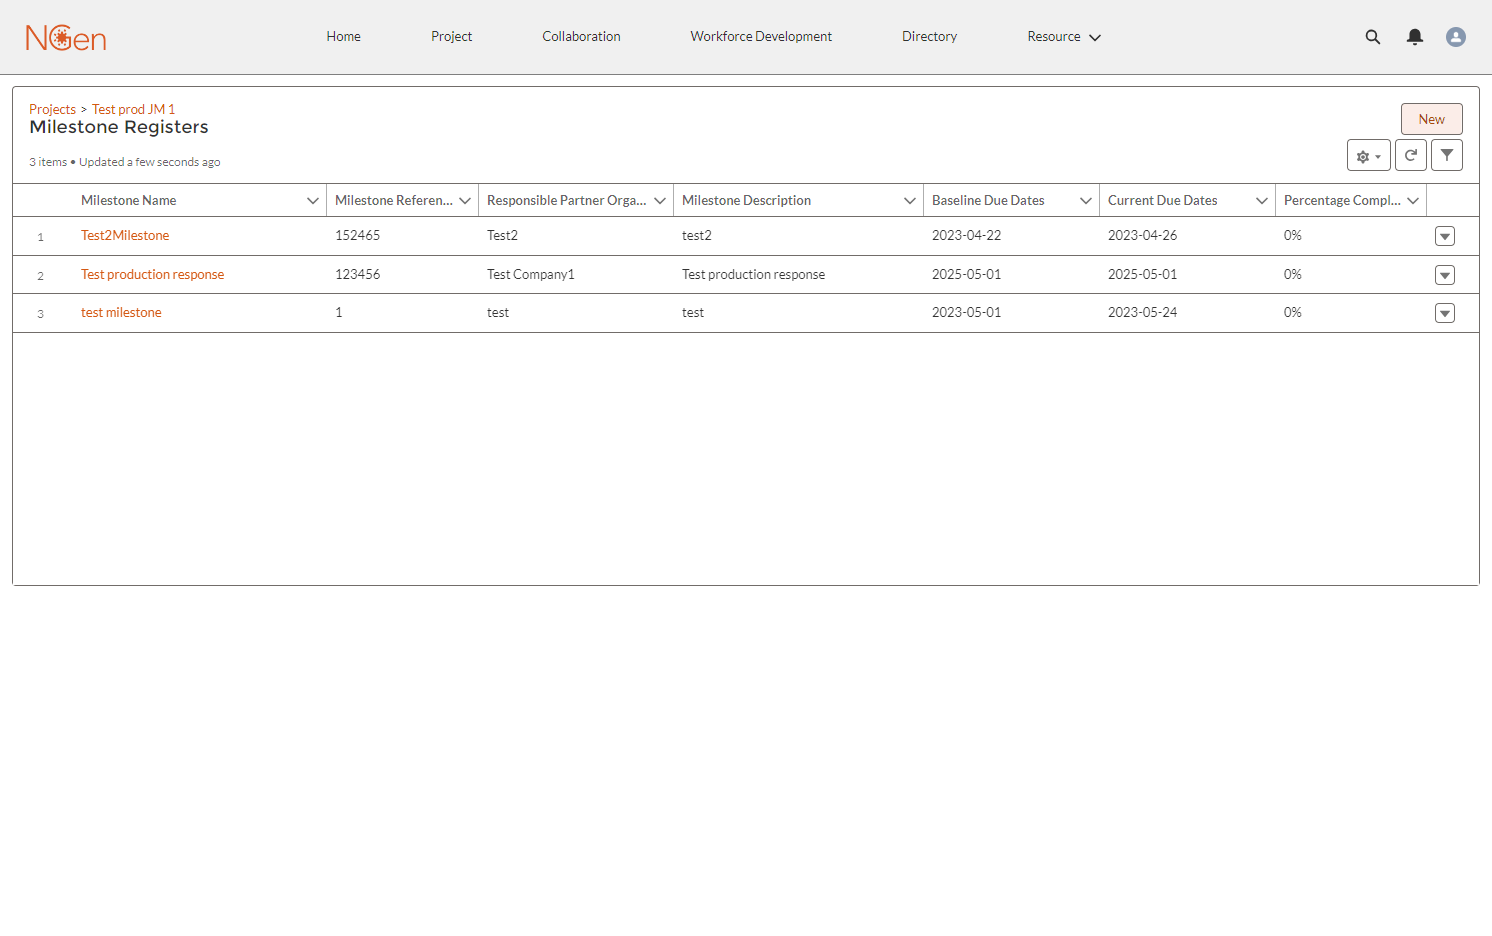Show filters with the funnel icon
Viewport: 1492px width, 936px height.
(1447, 155)
